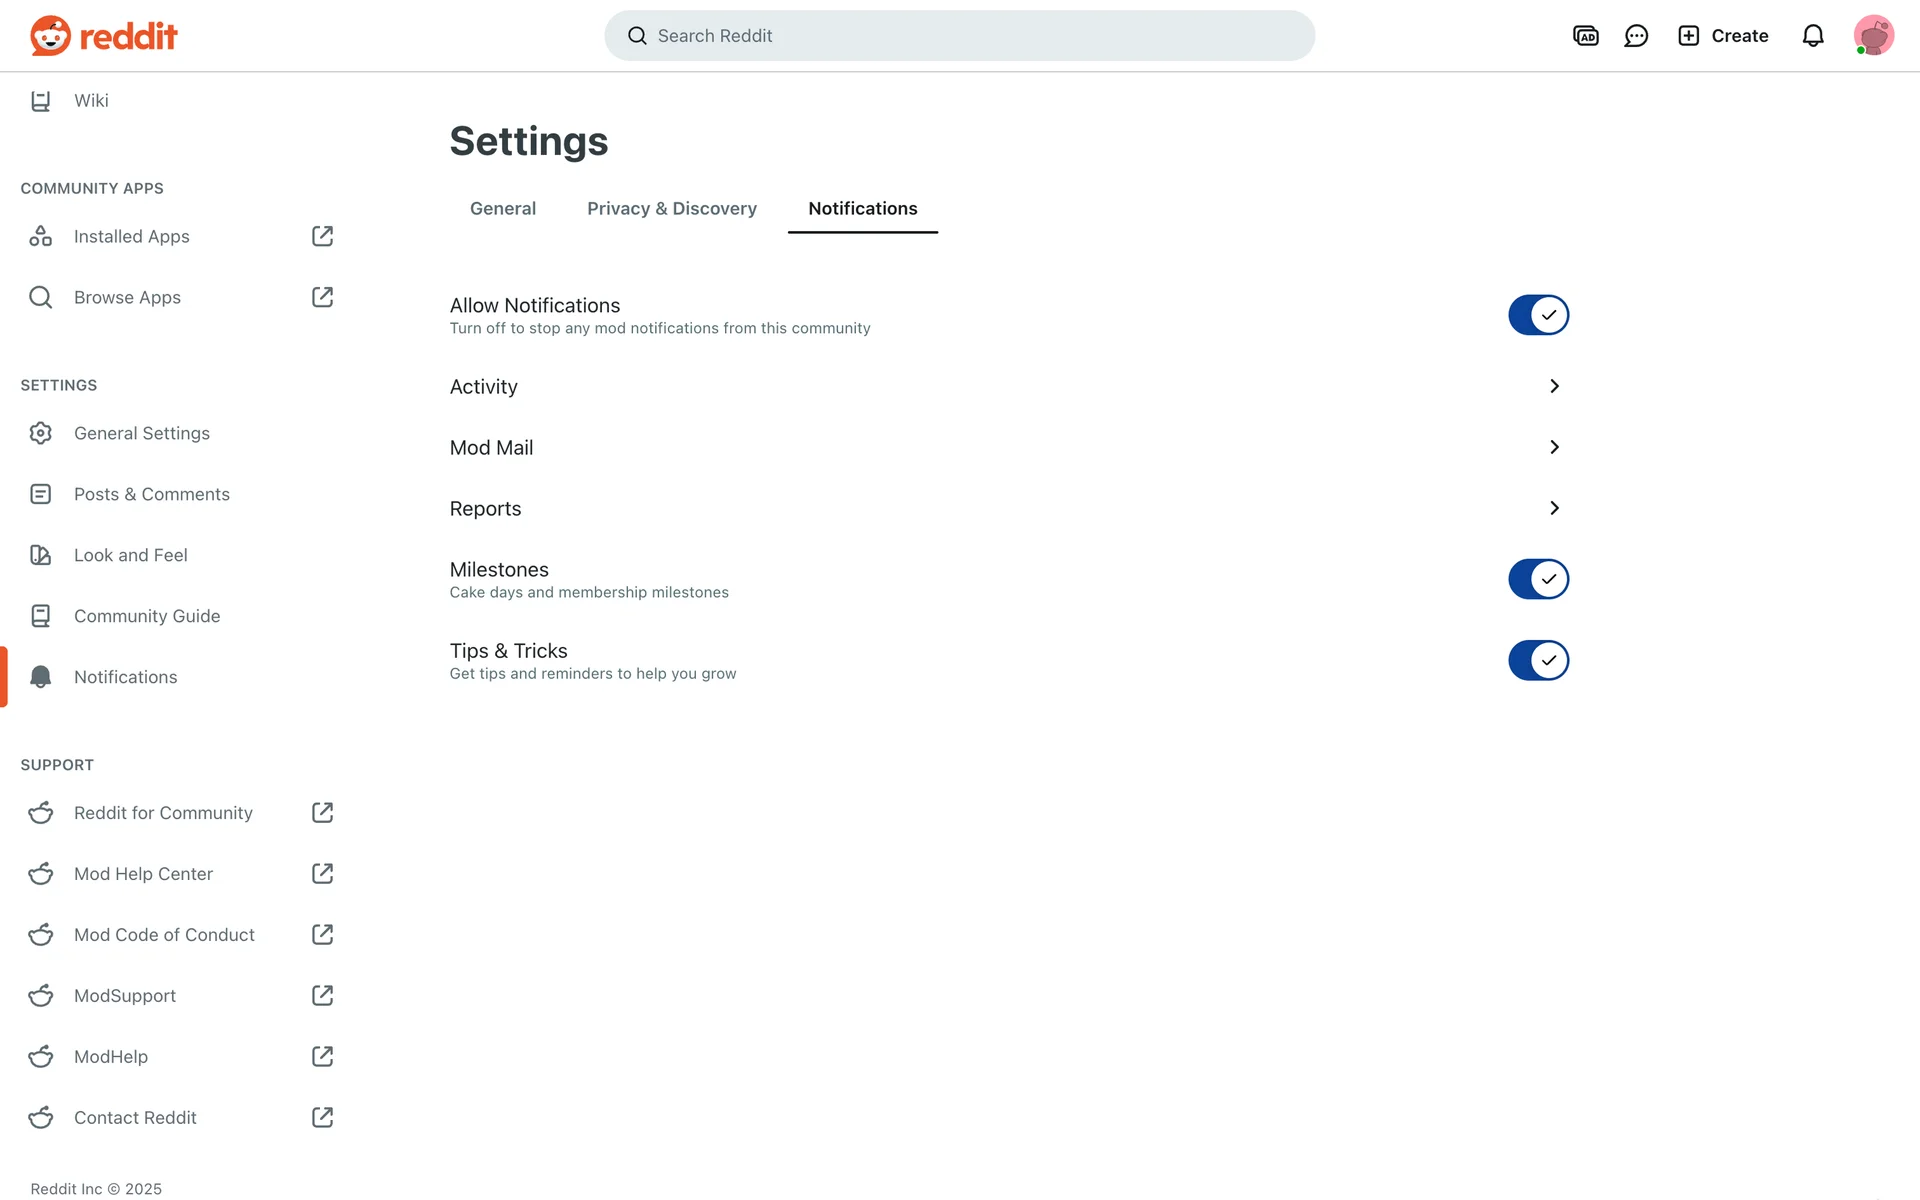Click the Reddit logo to go home

click(x=103, y=36)
